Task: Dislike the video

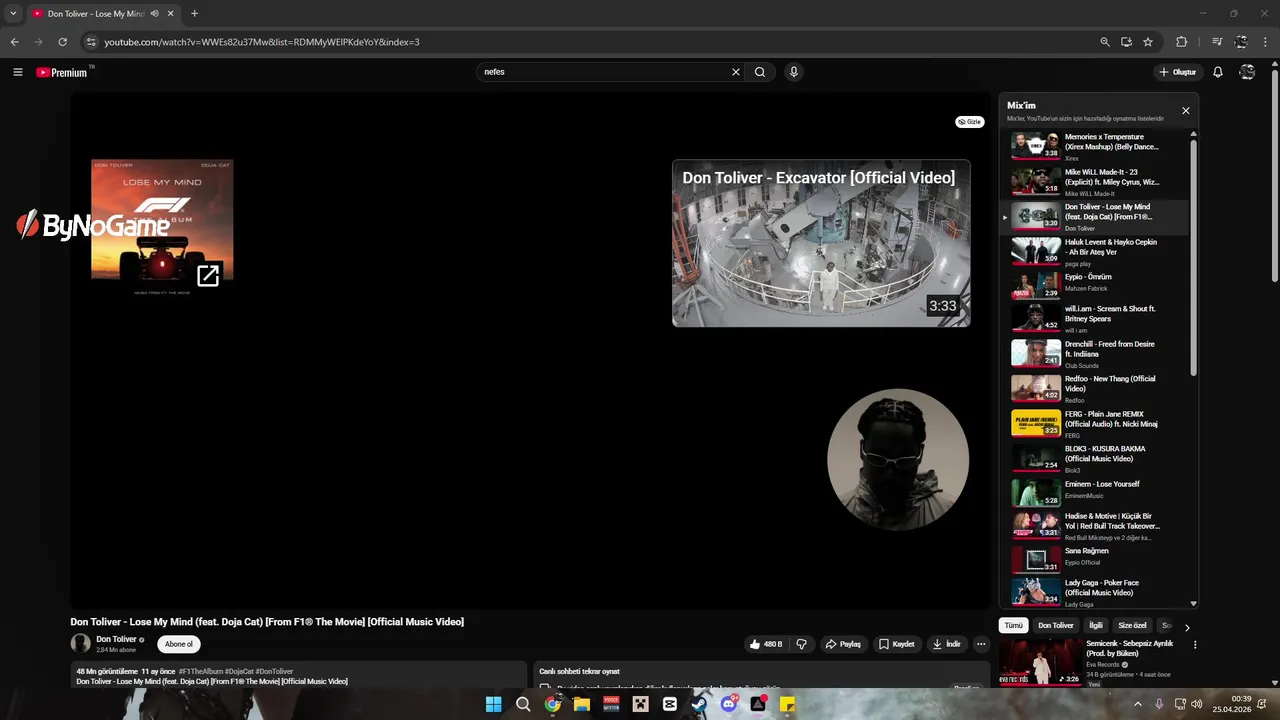Action: (x=801, y=644)
